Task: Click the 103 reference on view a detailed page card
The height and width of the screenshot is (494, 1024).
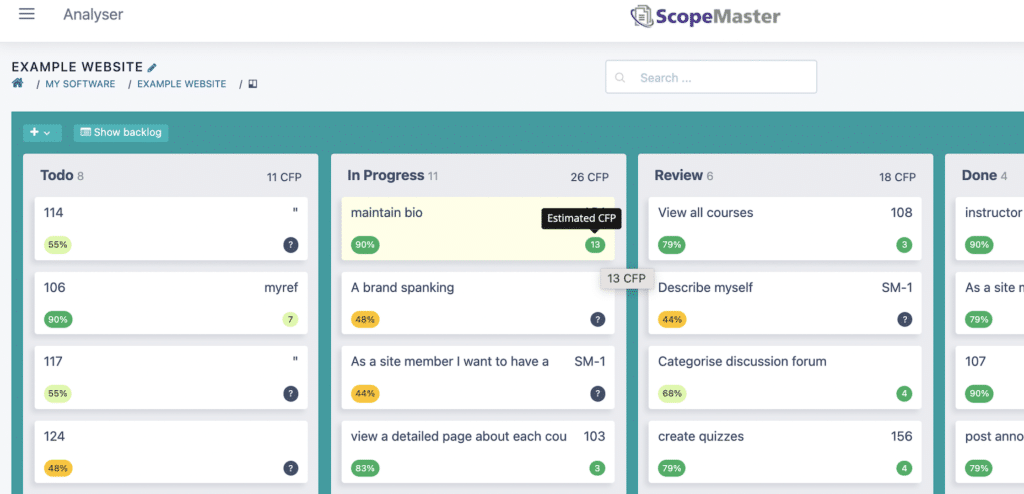Action: (x=594, y=436)
